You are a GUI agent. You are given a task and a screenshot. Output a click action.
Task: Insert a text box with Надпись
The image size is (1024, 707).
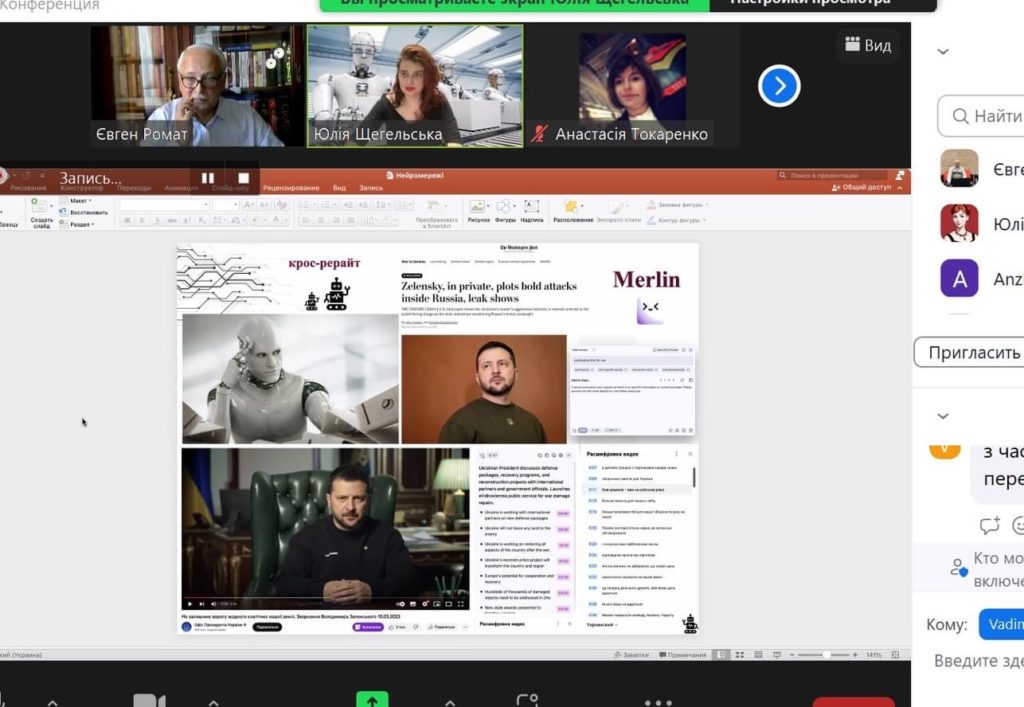click(x=532, y=212)
